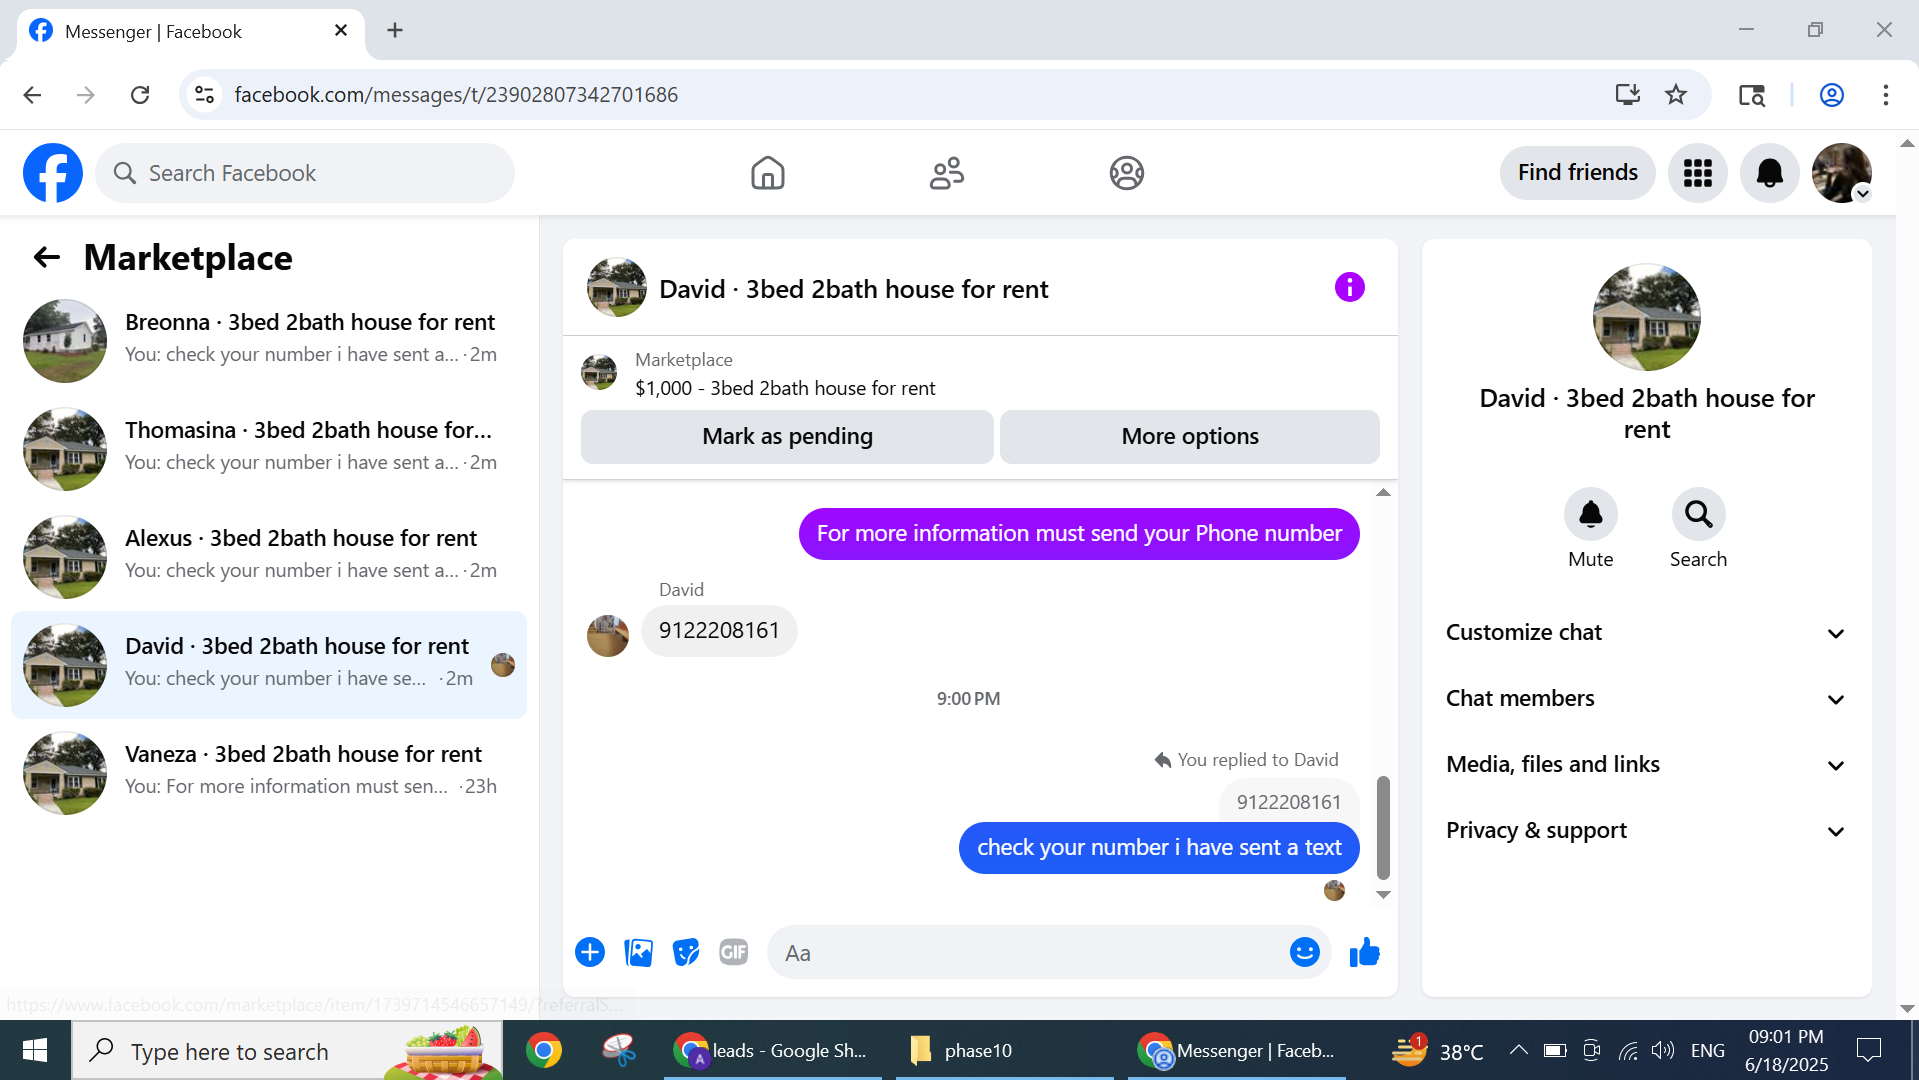Reload the page in Chrome
This screenshot has height=1080, width=1919.
pos(140,95)
